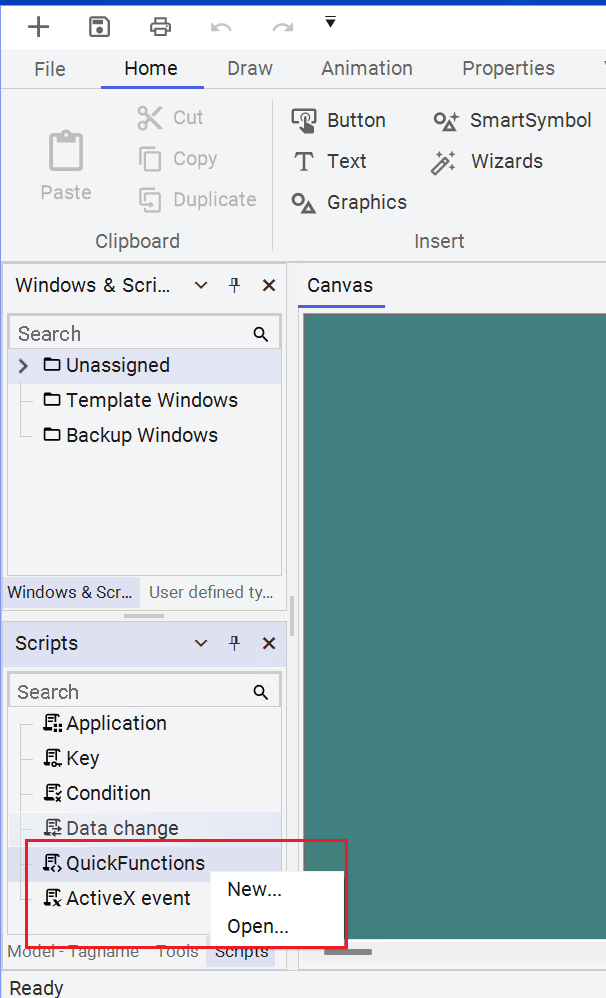Select the Canvas tab
The height and width of the screenshot is (998, 606).
340,285
